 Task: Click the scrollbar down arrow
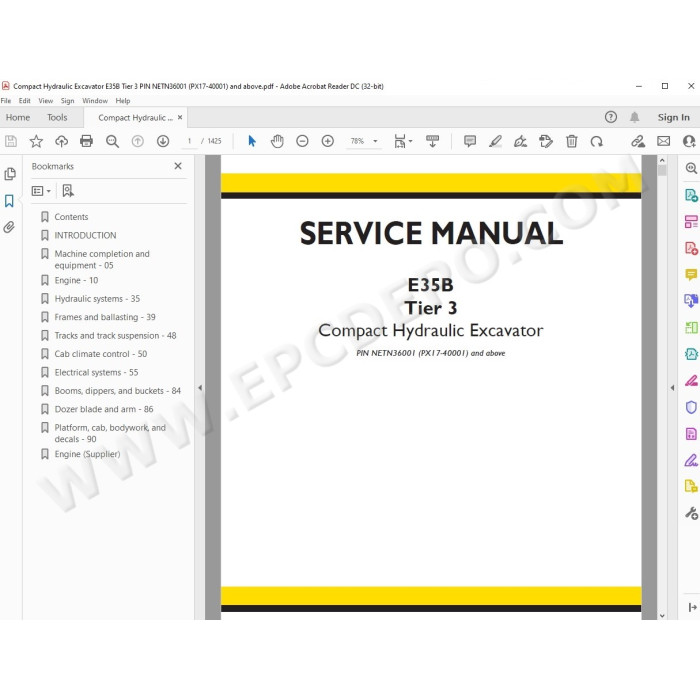tap(662, 616)
